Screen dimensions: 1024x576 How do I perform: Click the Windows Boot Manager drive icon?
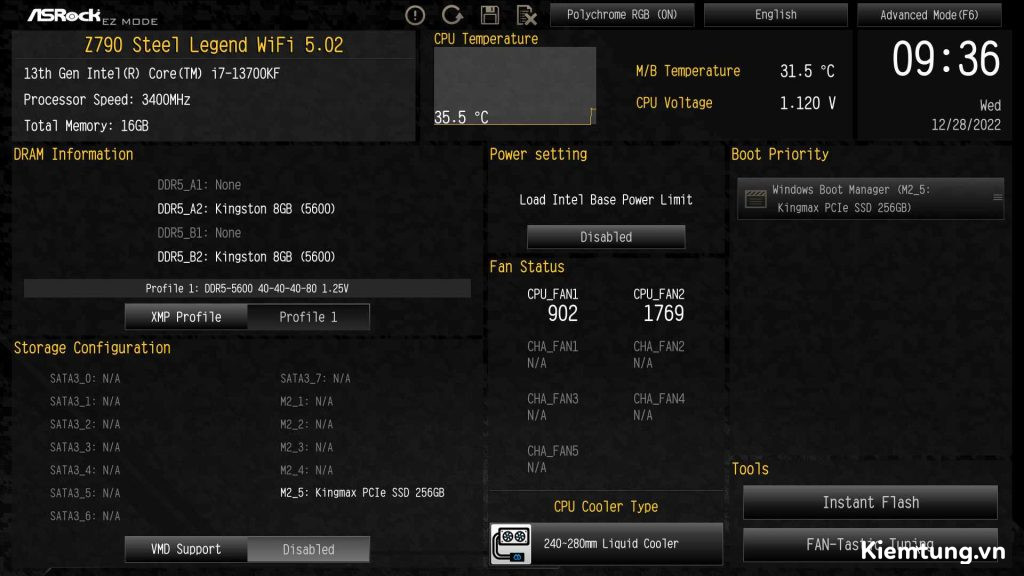point(756,199)
